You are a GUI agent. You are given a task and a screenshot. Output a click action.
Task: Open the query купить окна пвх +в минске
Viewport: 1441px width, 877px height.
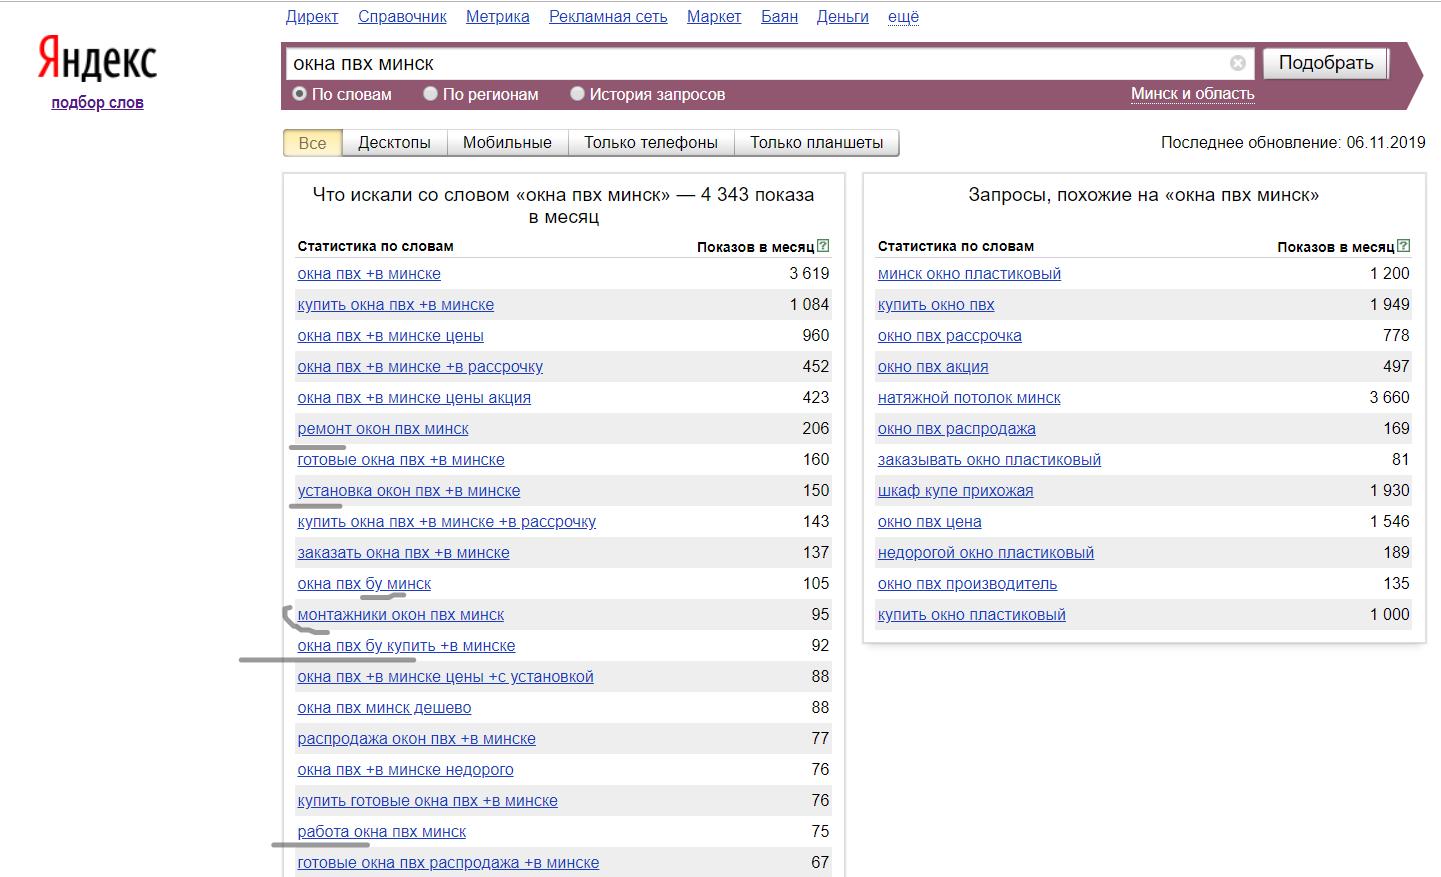click(x=395, y=305)
